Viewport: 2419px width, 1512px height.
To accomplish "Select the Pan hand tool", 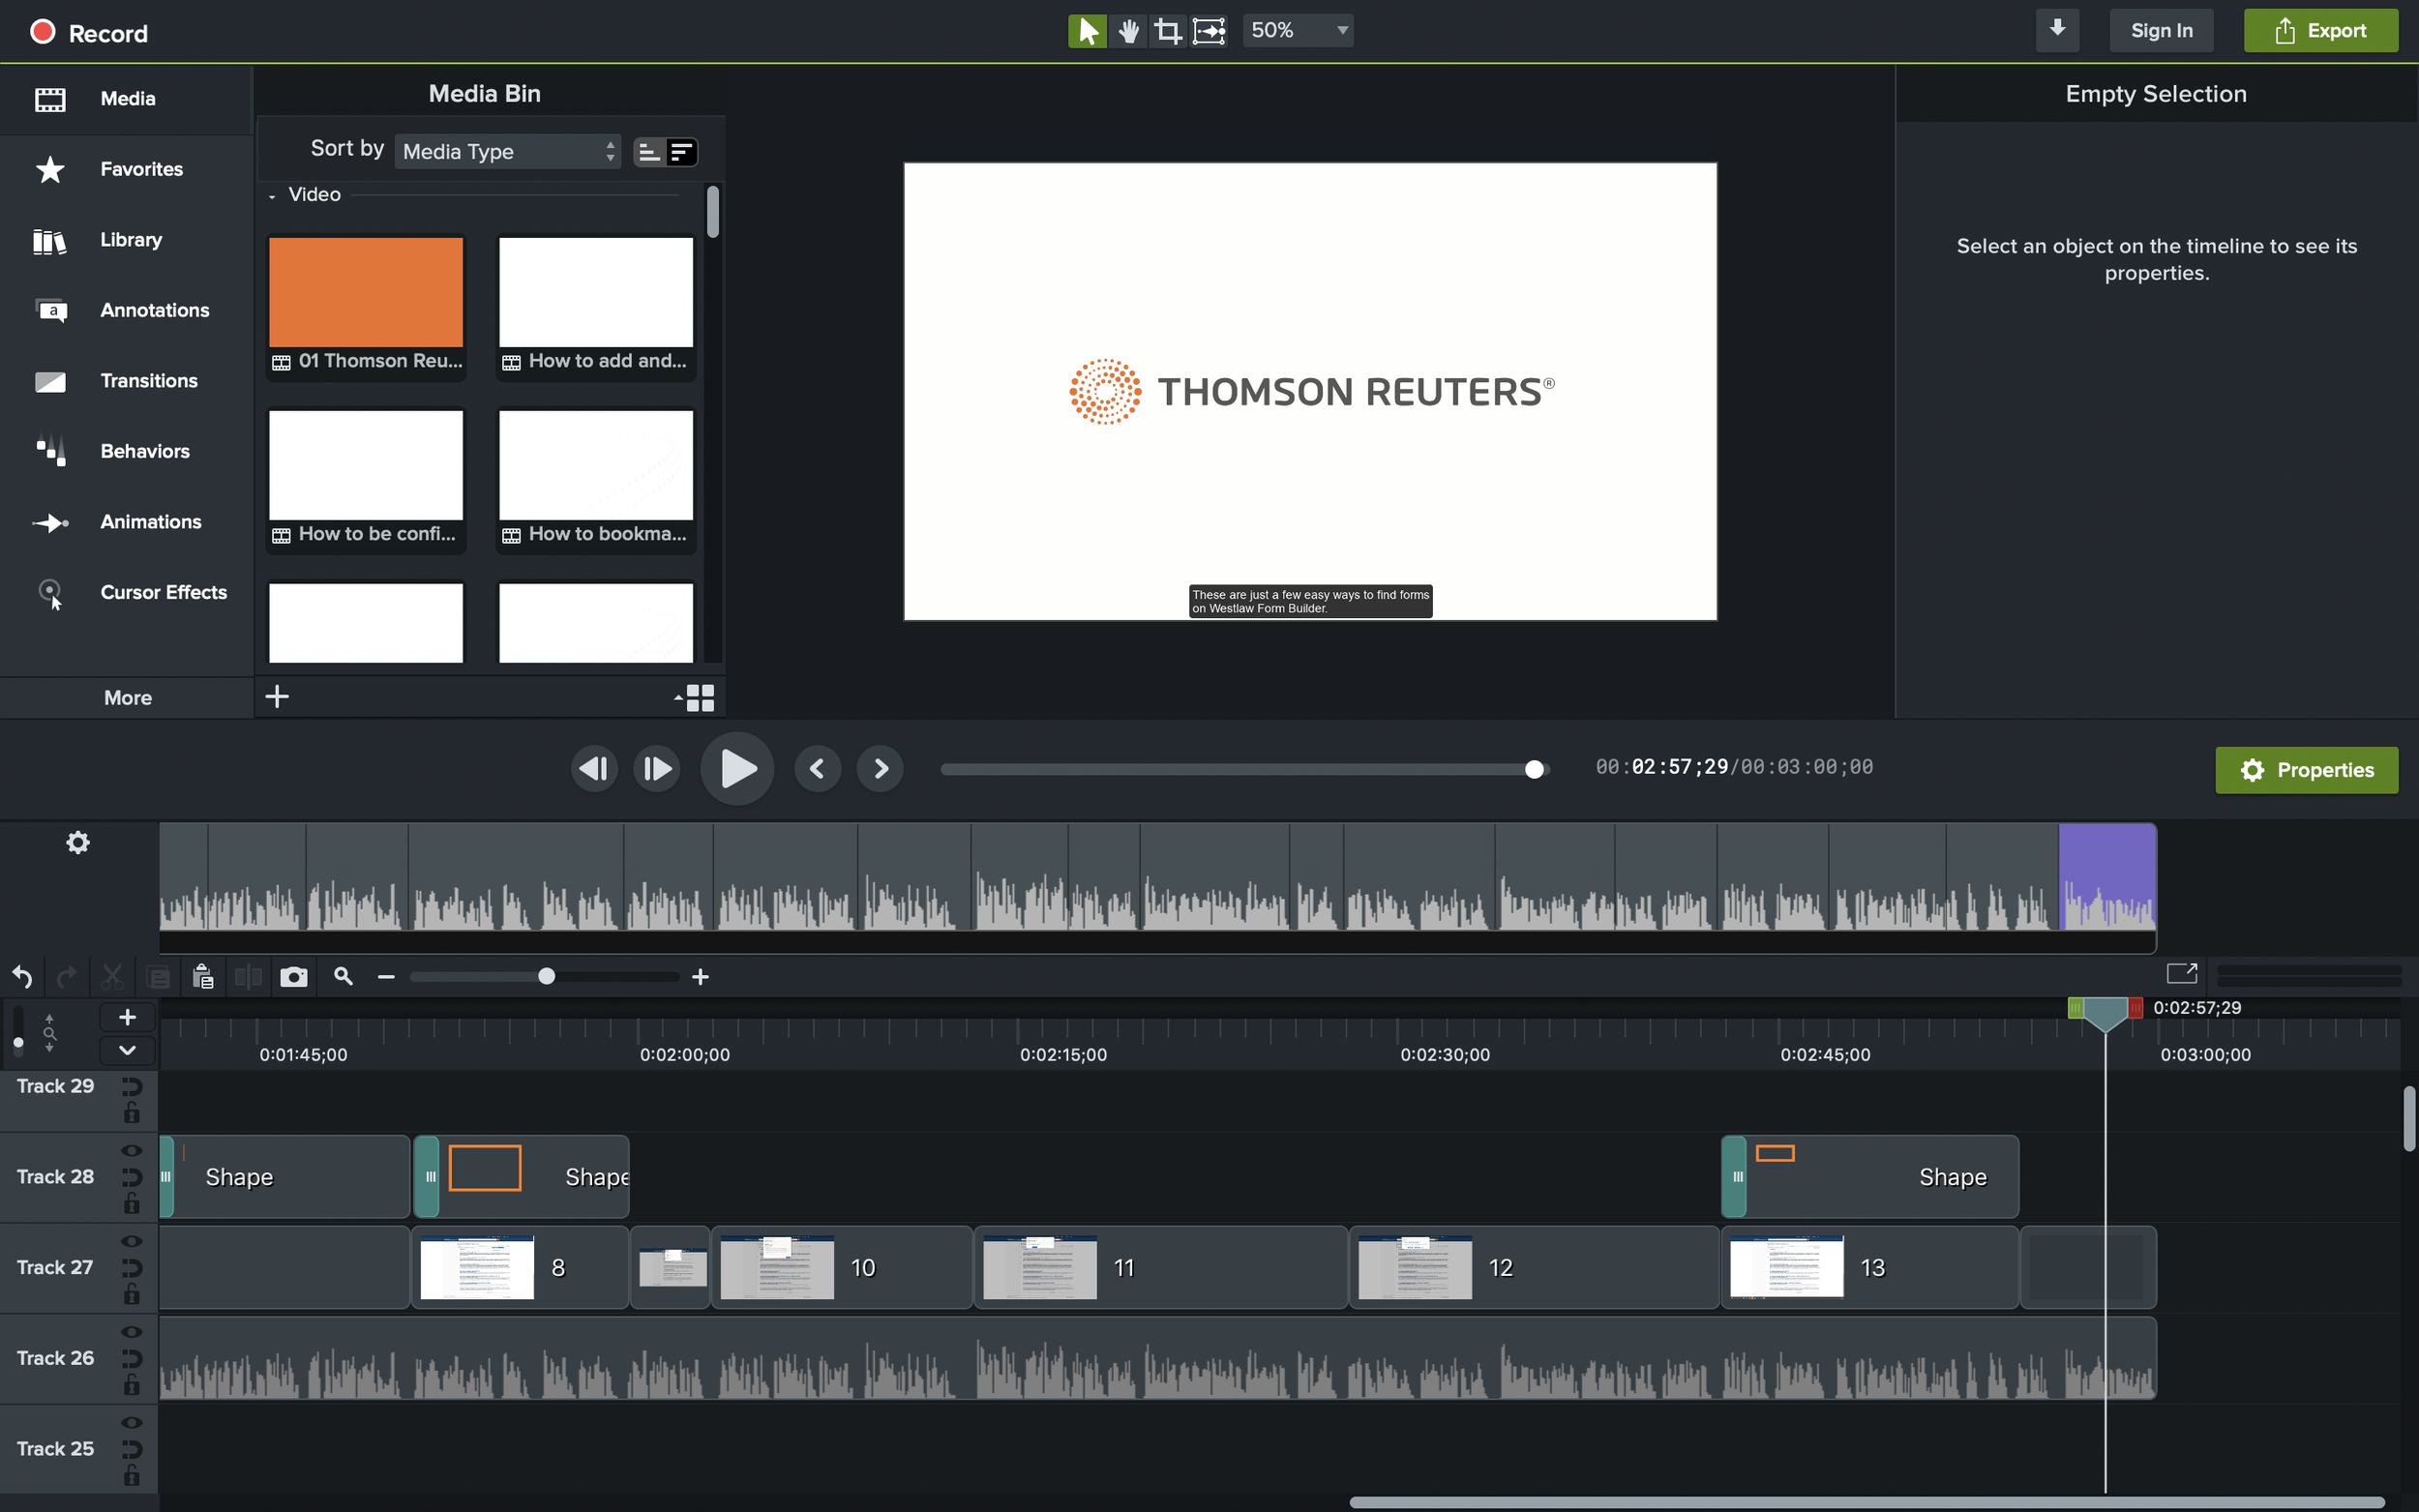I will coord(1128,31).
